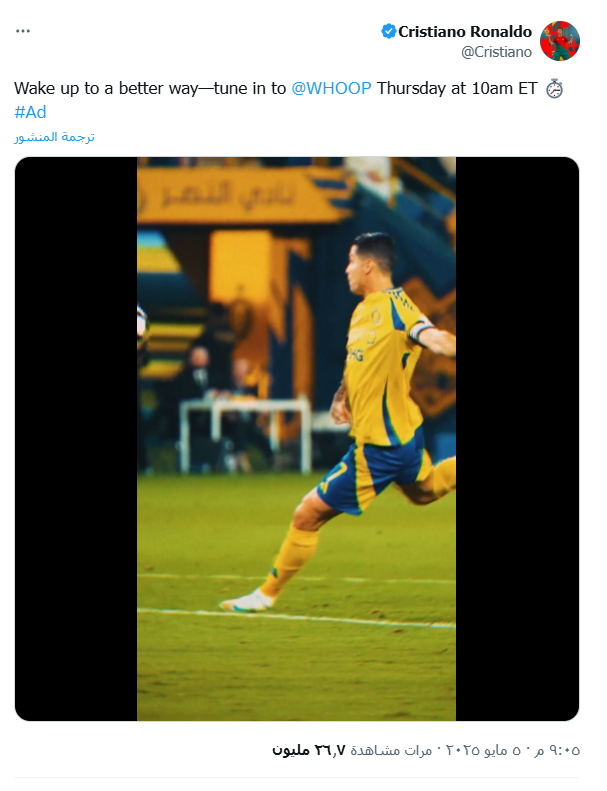This screenshot has height=791, width=607.
Task: Open the ٢٦,٧ مليون view count
Action: point(309,750)
